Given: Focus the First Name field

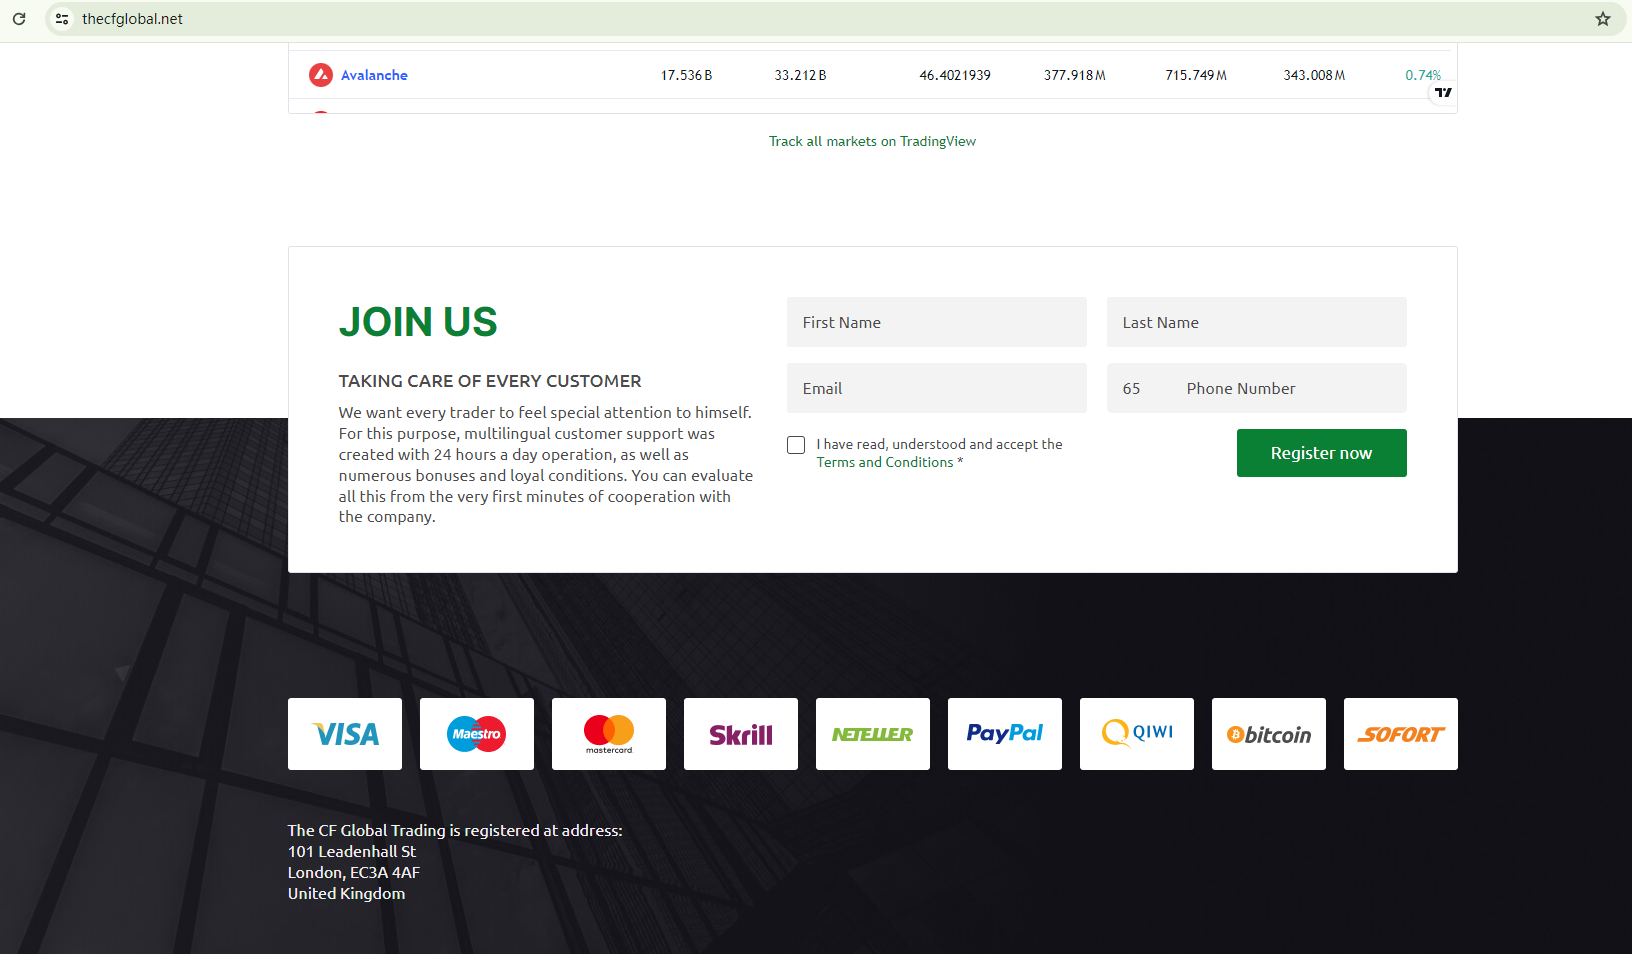Looking at the screenshot, I should 937,322.
